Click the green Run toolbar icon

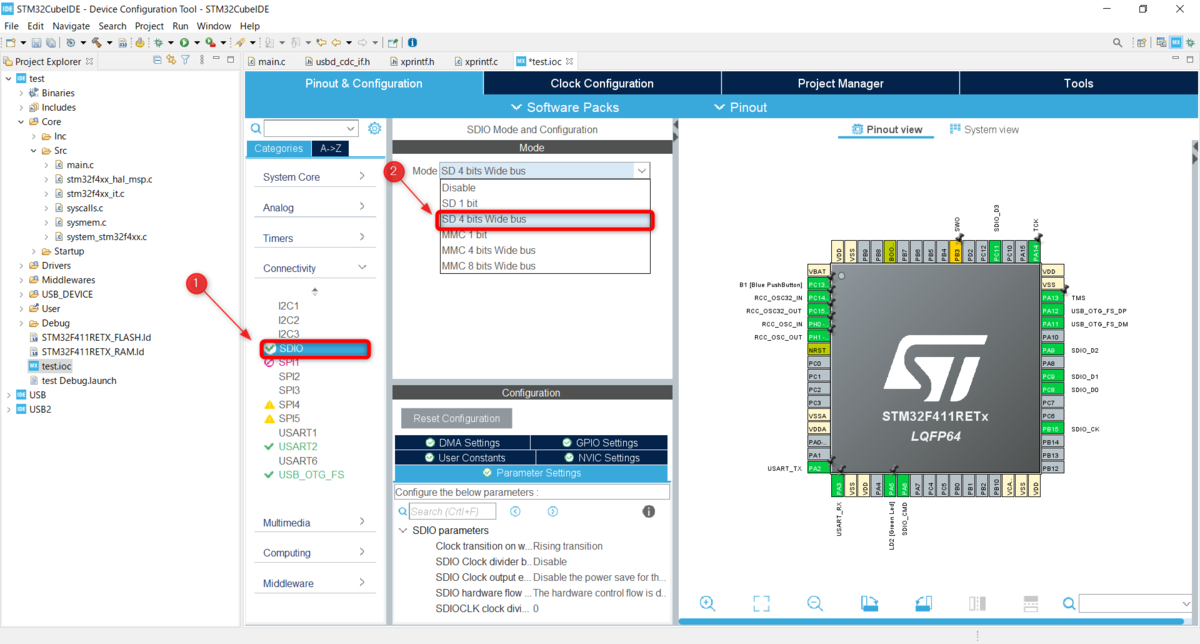tap(184, 42)
